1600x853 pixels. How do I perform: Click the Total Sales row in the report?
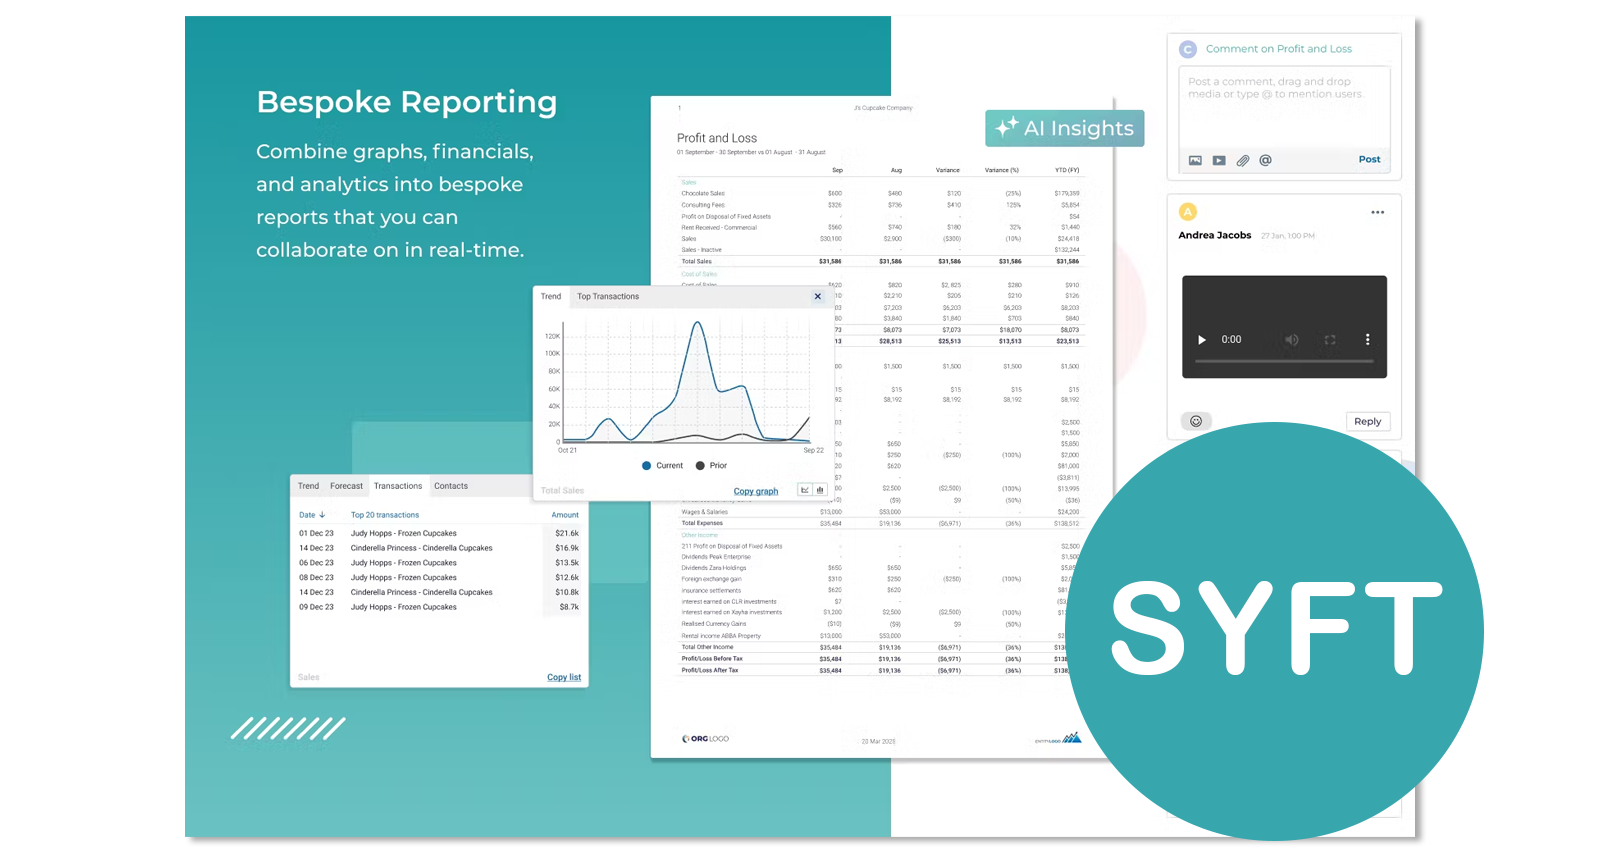click(880, 261)
